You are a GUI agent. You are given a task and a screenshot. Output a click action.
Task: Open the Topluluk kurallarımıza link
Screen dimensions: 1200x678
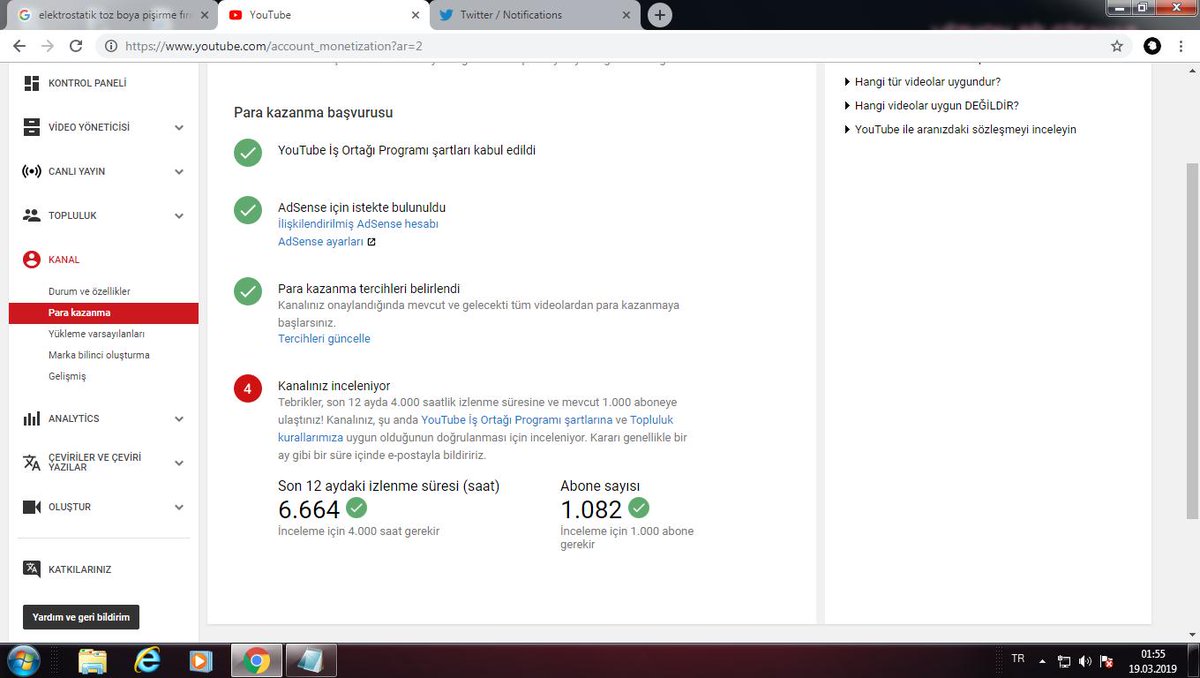click(476, 429)
